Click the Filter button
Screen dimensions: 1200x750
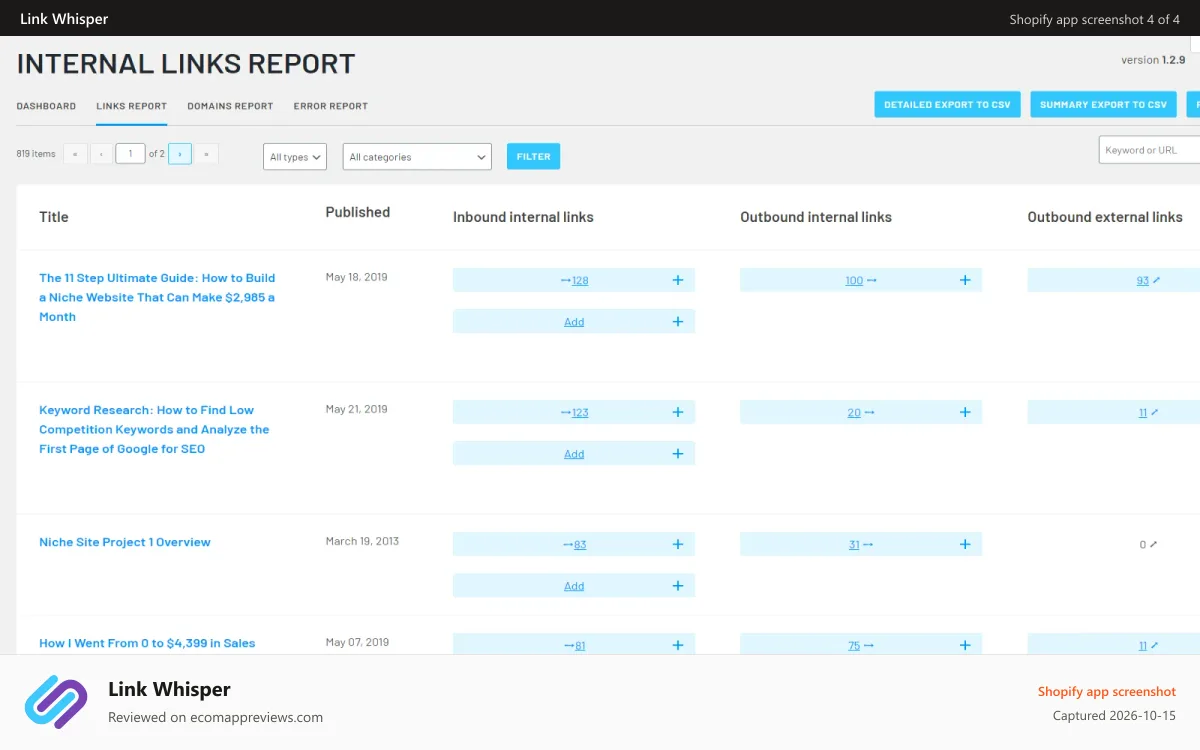point(534,156)
